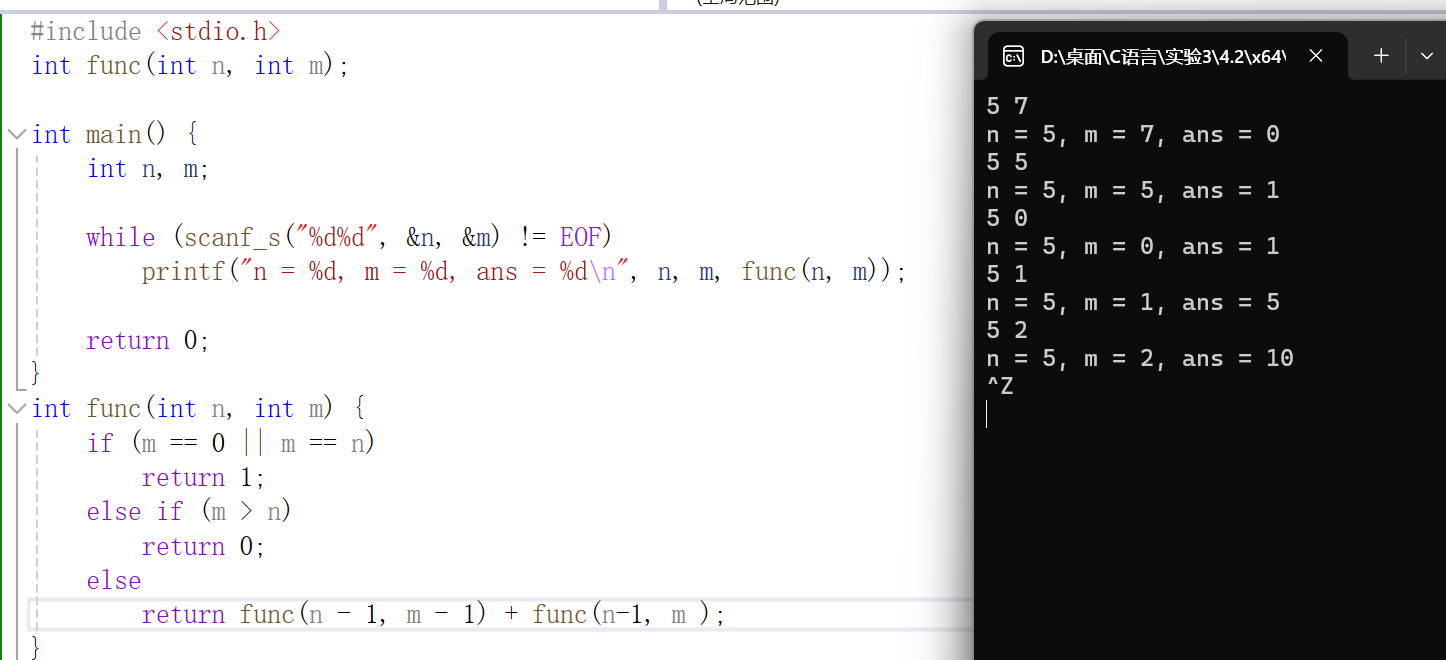This screenshot has height=660, width=1446.
Task: Click the func prototype line ending with semicolon
Action: tap(190, 66)
